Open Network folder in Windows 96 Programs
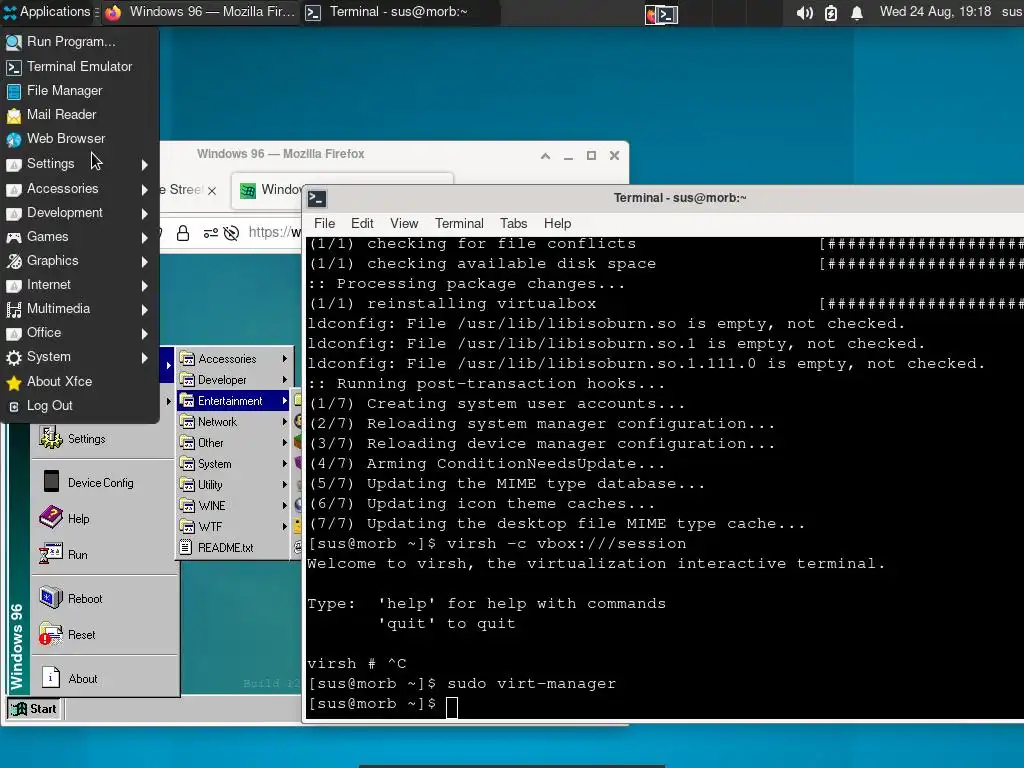Viewport: 1024px width, 768px height. [234, 422]
